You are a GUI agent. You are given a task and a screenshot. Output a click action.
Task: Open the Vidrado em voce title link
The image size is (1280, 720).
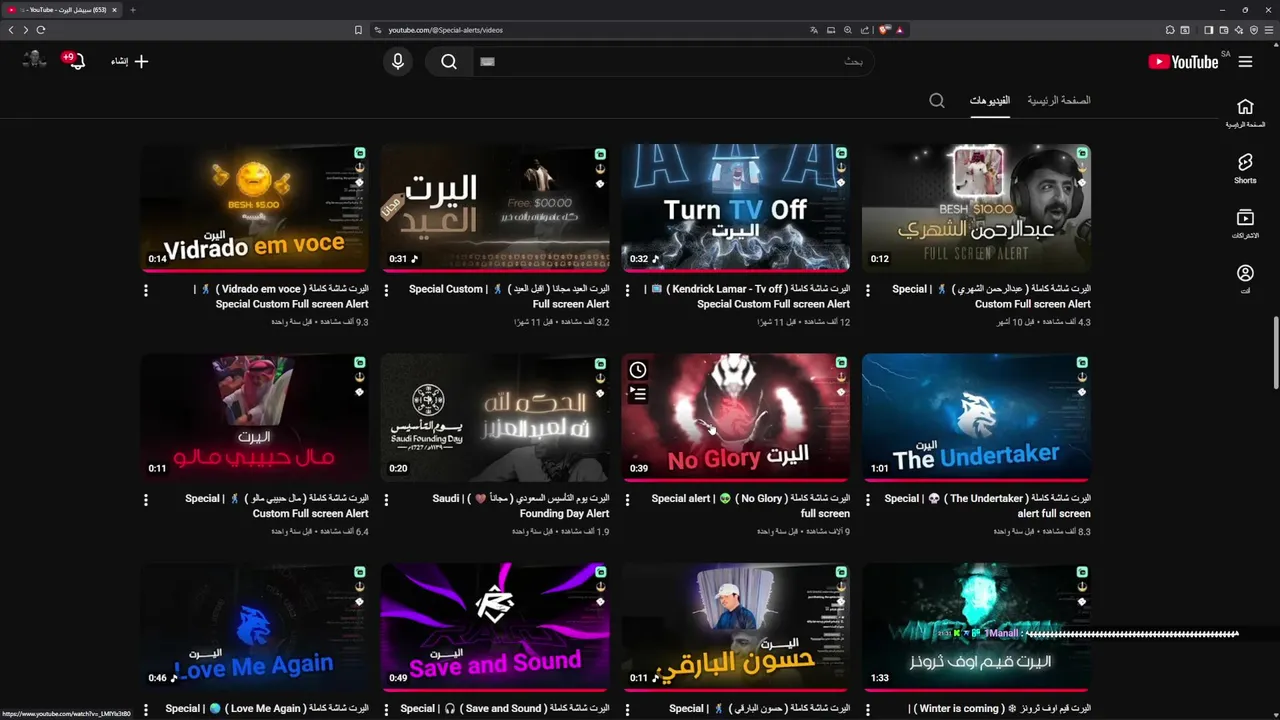click(282, 296)
